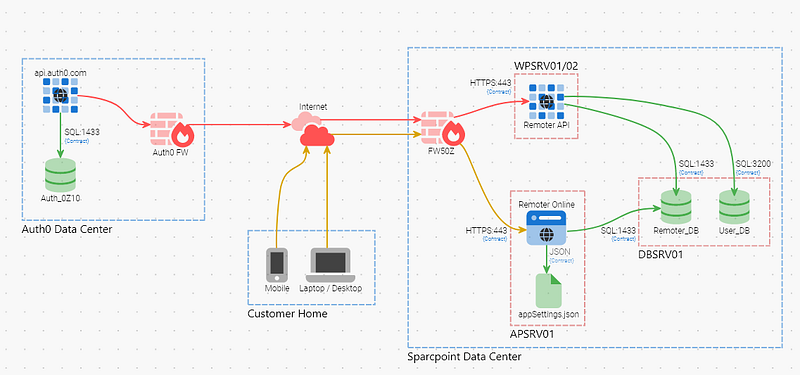Image resolution: width=800 pixels, height=375 pixels.
Task: Click the Auth0 Data Center boundary label
Action: [67, 230]
